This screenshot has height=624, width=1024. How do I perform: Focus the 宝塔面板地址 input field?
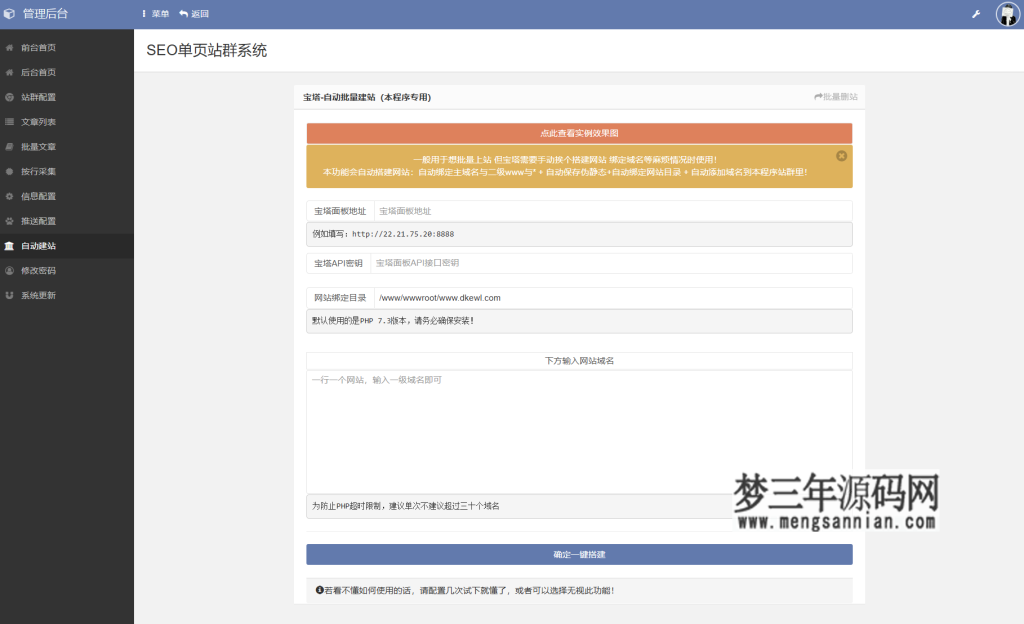[600, 210]
